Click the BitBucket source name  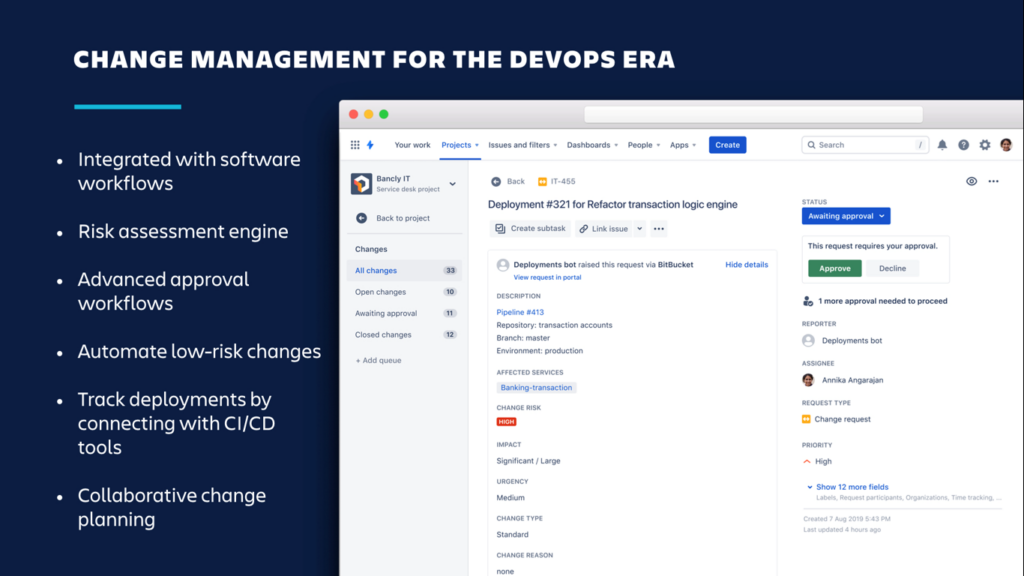tap(675, 264)
